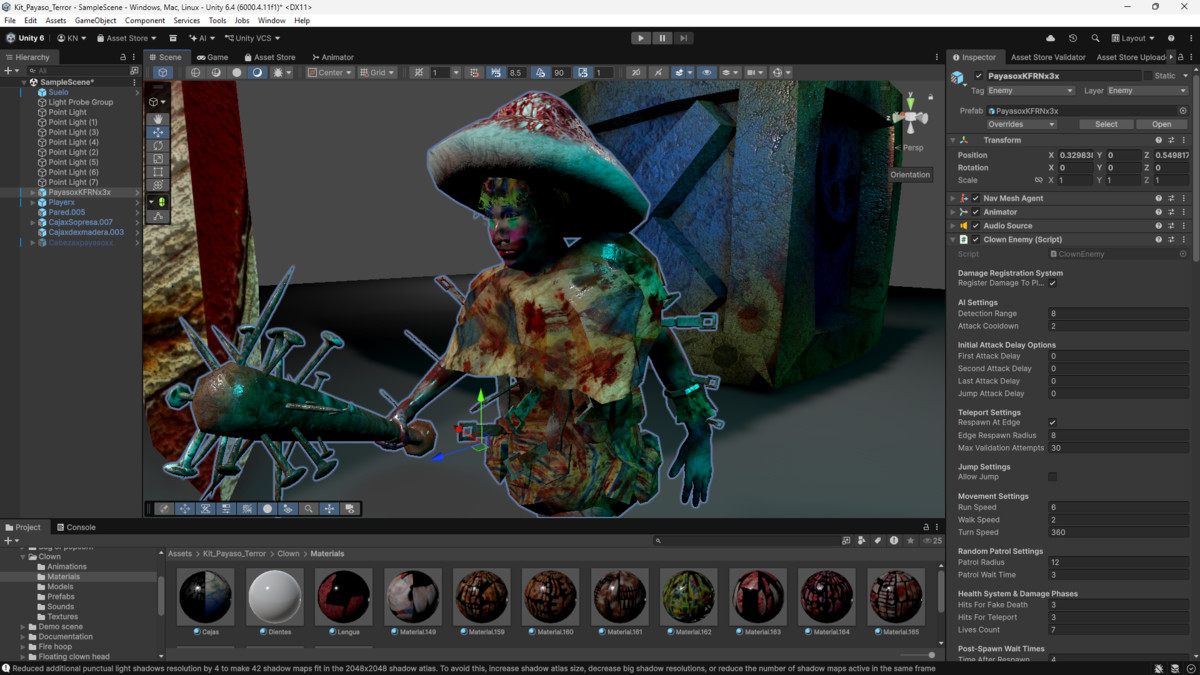Open the undo history icon
The width and height of the screenshot is (1200, 675).
(1073, 38)
